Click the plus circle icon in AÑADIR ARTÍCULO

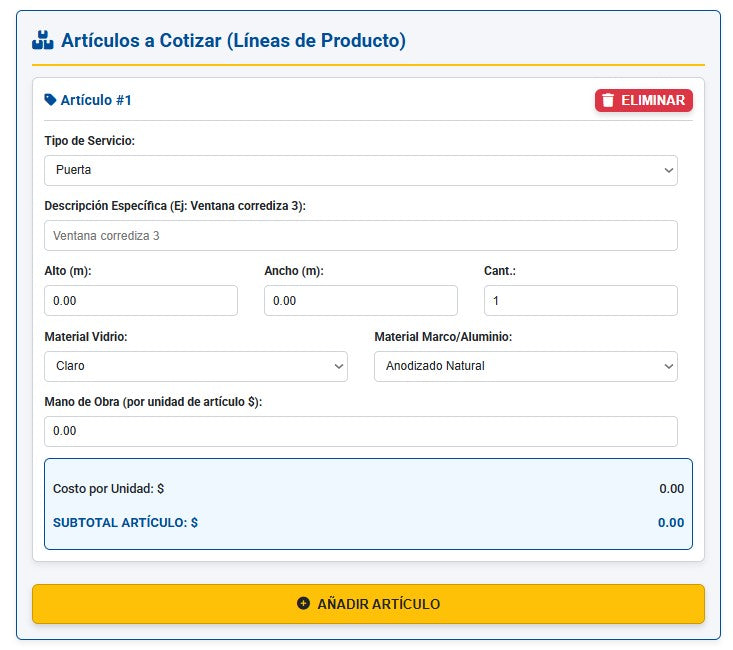(303, 603)
